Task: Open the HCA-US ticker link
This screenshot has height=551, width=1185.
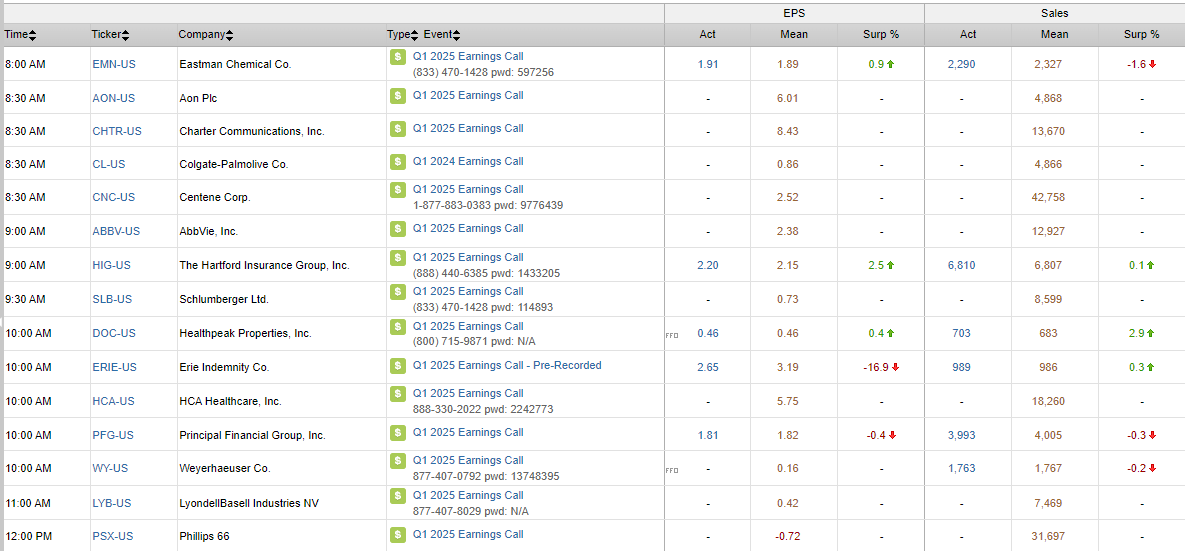Action: (x=113, y=401)
